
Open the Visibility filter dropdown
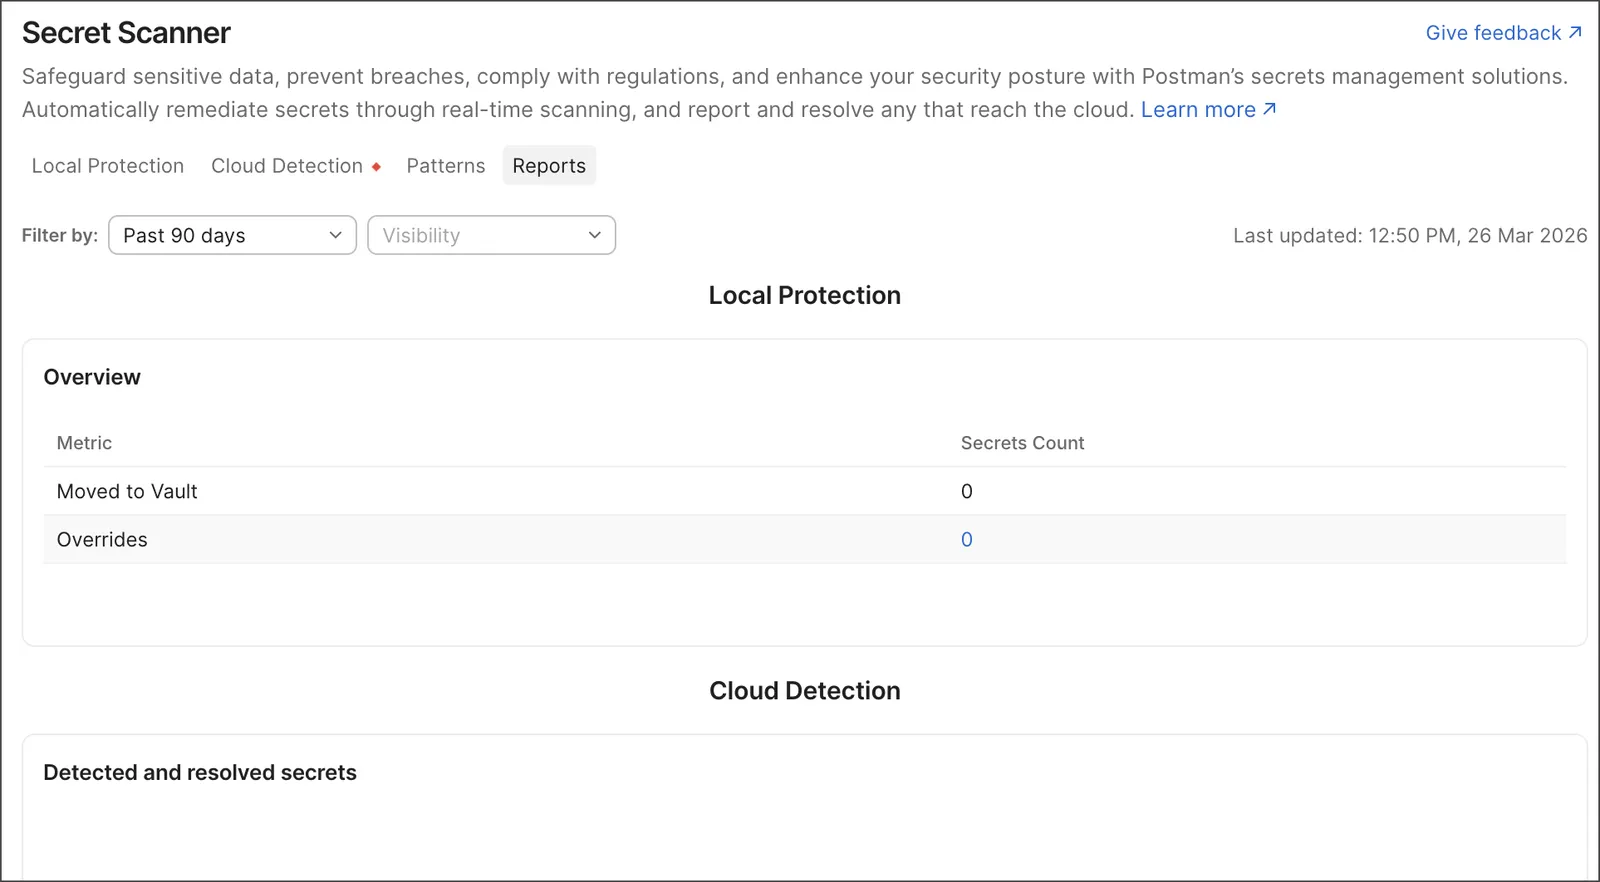pyautogui.click(x=491, y=235)
